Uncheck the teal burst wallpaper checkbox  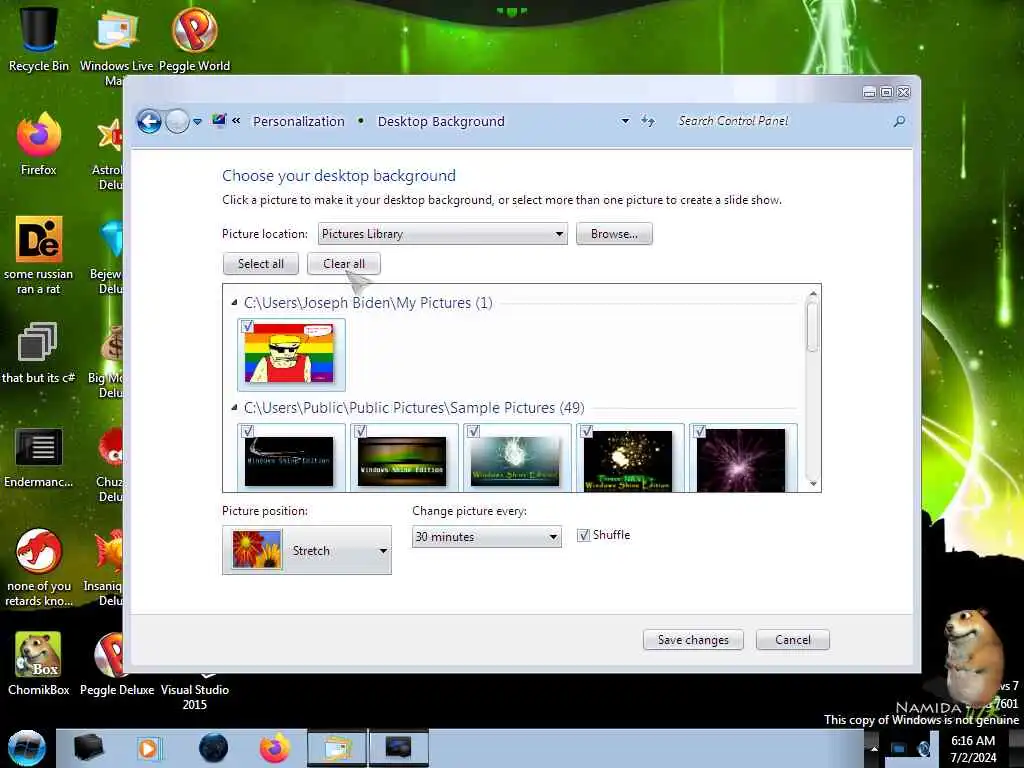(473, 431)
